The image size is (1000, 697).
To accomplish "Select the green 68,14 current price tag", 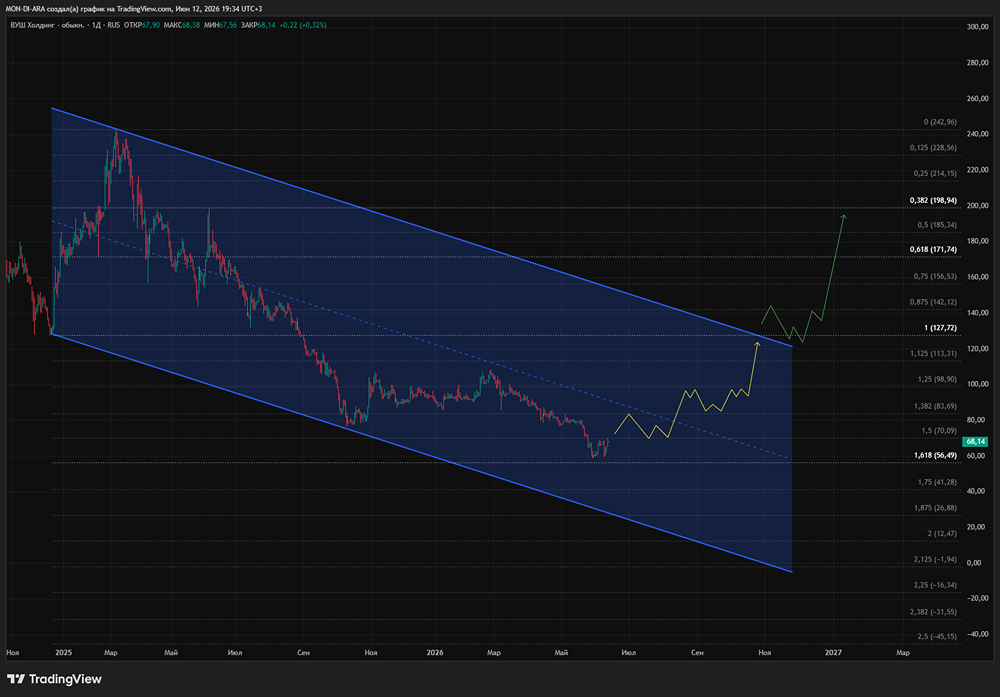I will (x=975, y=441).
